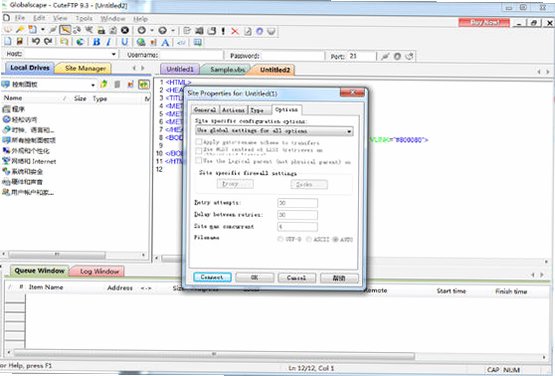The width and height of the screenshot is (555, 376).
Task: Select the Type tab in Site Properties
Action: (257, 110)
